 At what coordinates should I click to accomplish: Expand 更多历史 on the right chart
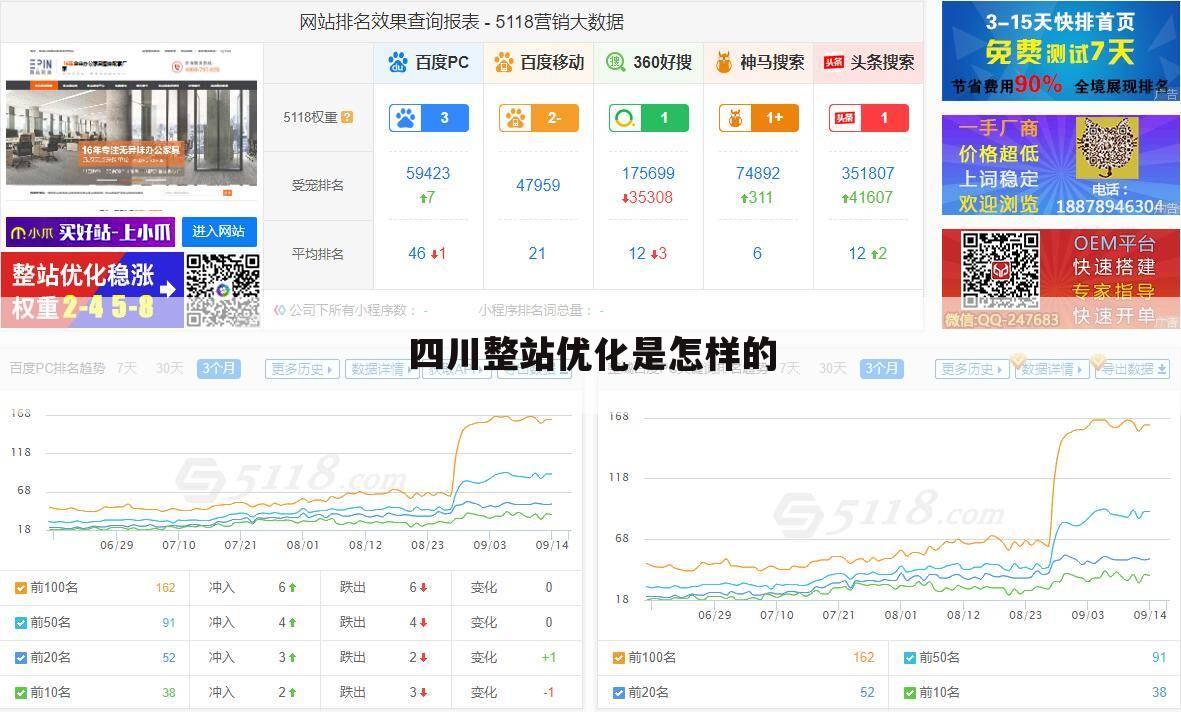click(972, 369)
